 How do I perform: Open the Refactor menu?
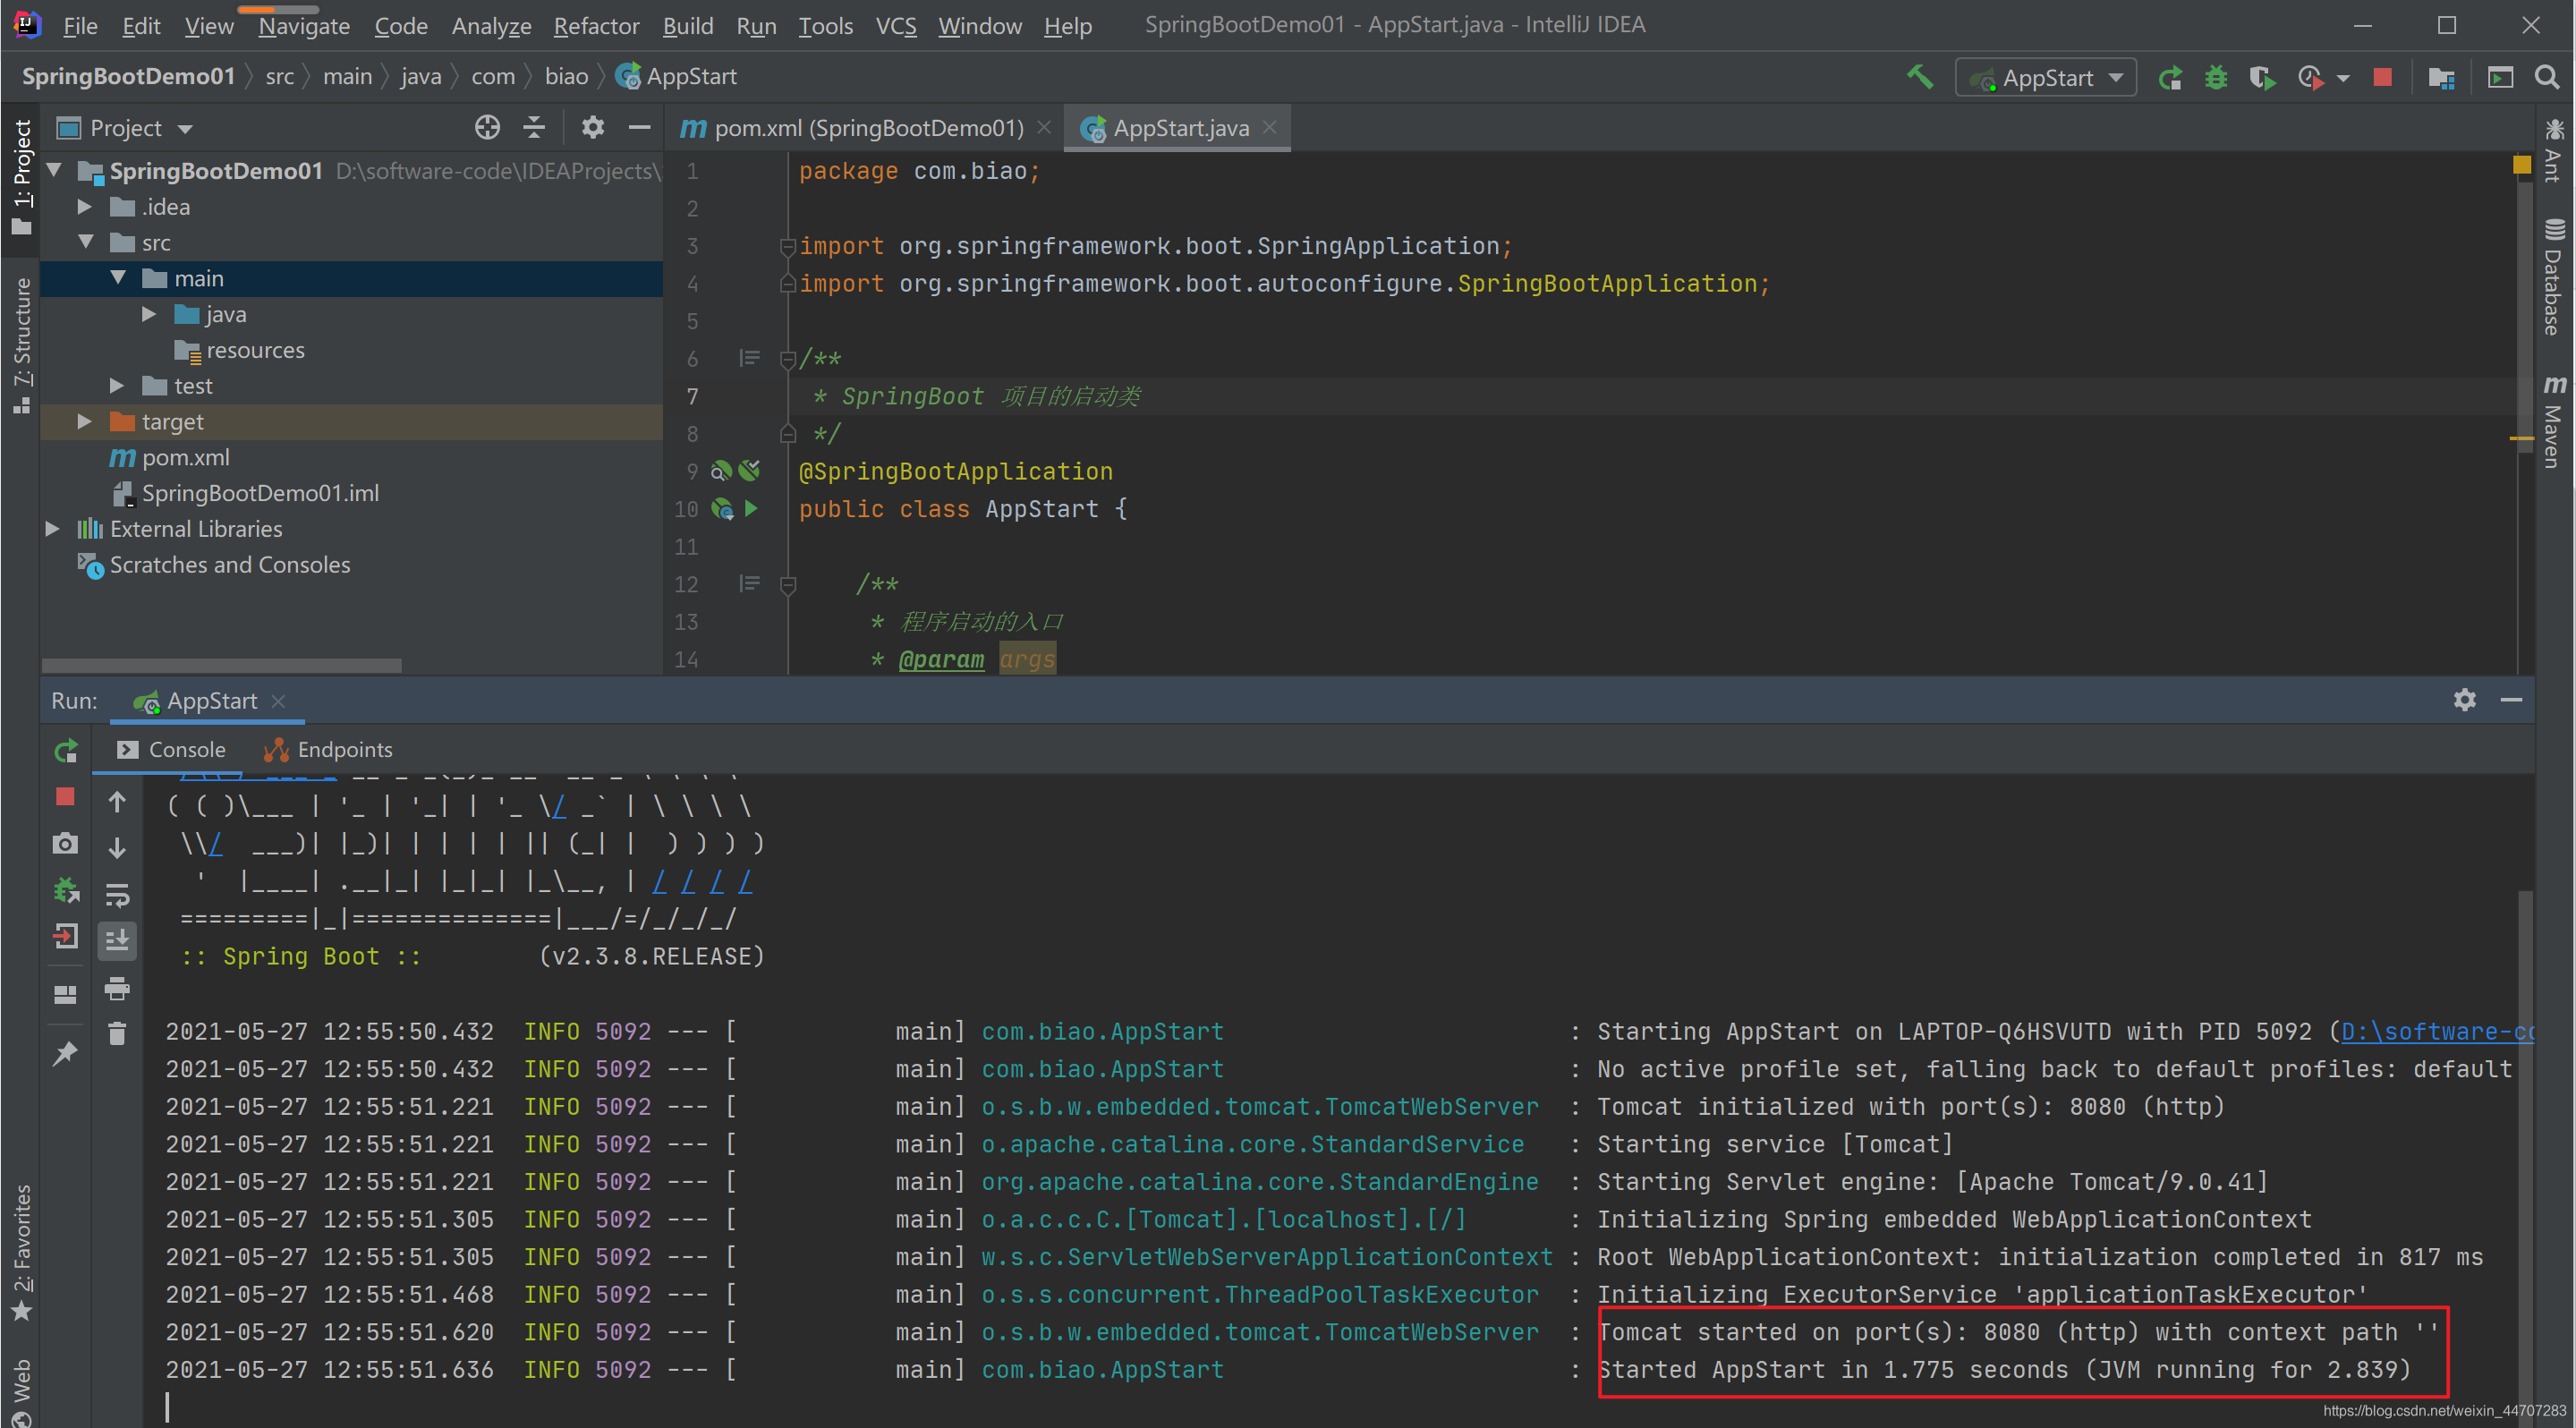coord(596,25)
